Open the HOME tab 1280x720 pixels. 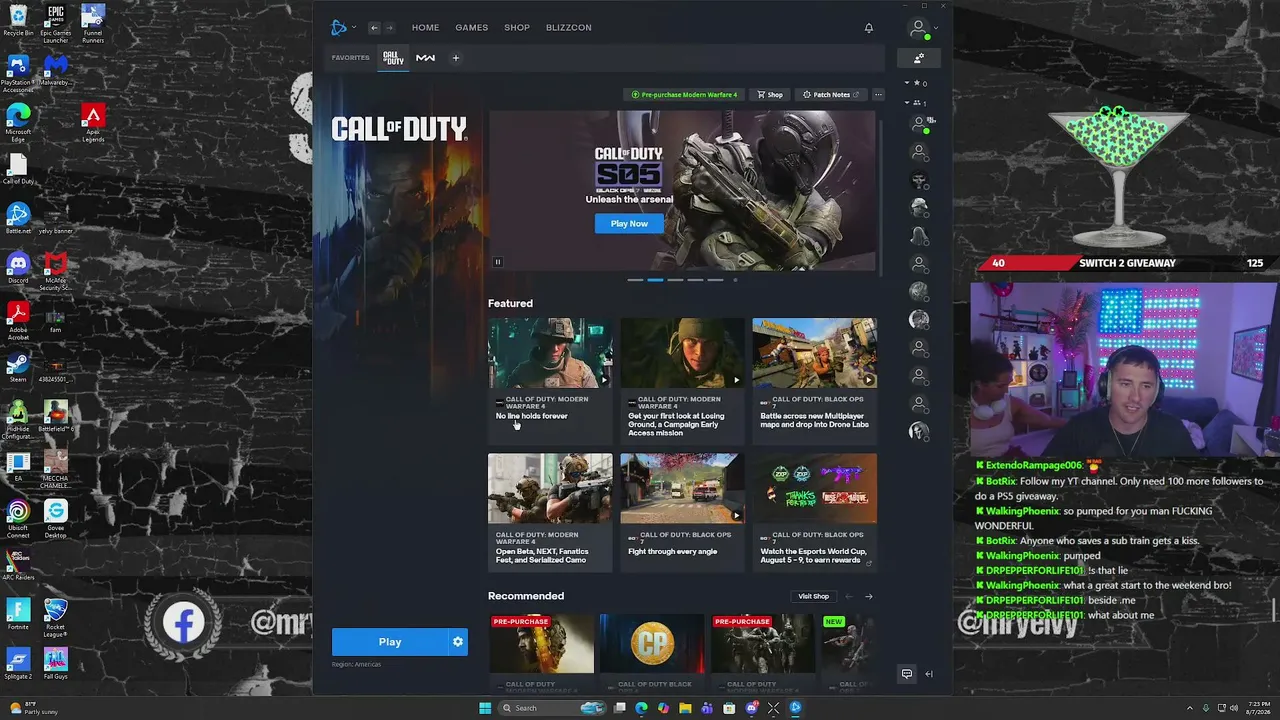tap(426, 28)
